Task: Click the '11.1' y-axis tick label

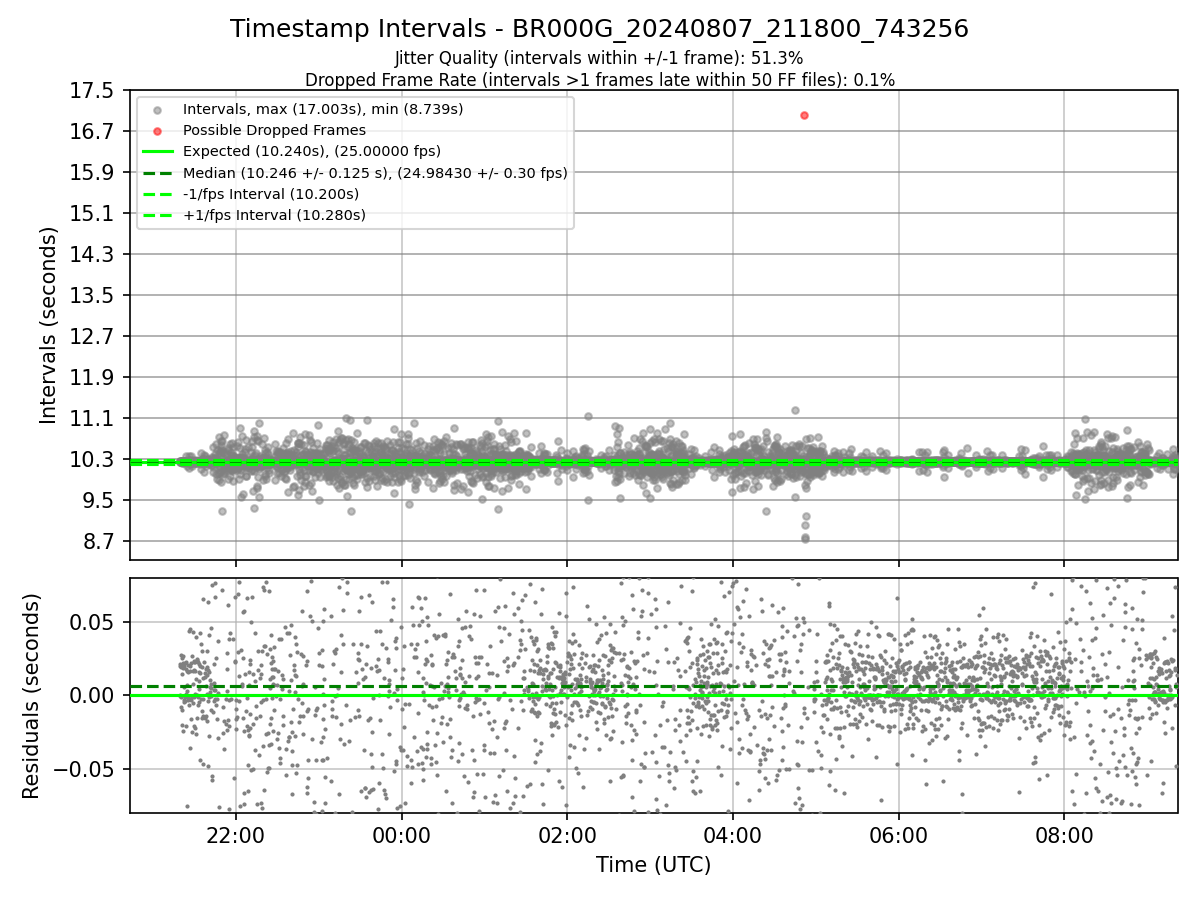Action: [94, 419]
